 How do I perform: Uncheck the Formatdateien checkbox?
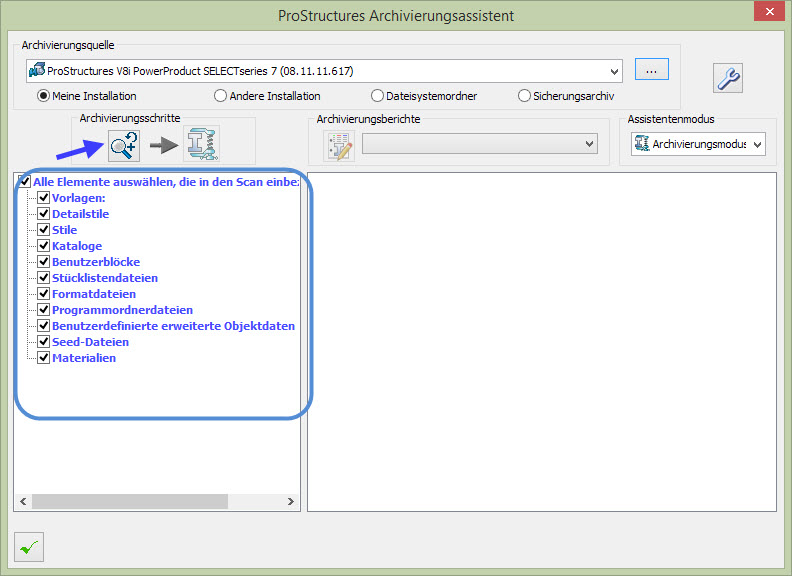click(x=43, y=294)
